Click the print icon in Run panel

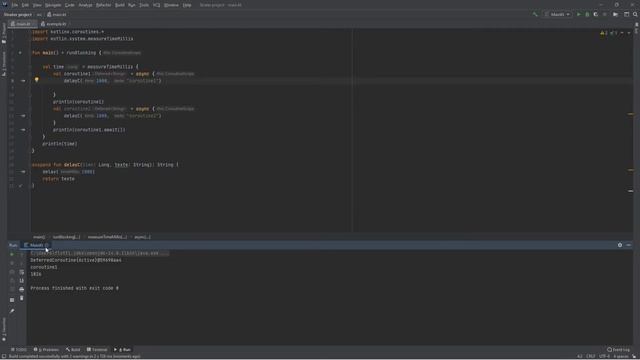point(22,289)
